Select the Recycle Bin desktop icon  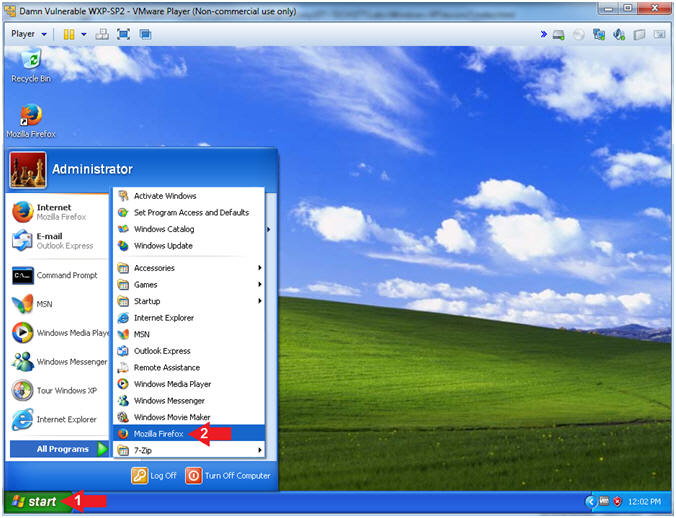coord(31,66)
